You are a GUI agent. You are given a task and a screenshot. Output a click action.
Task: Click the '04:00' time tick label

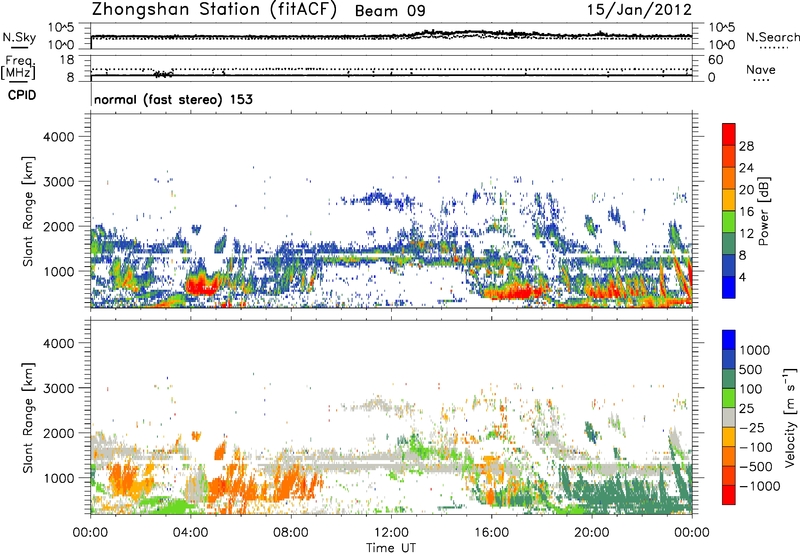pos(190,533)
